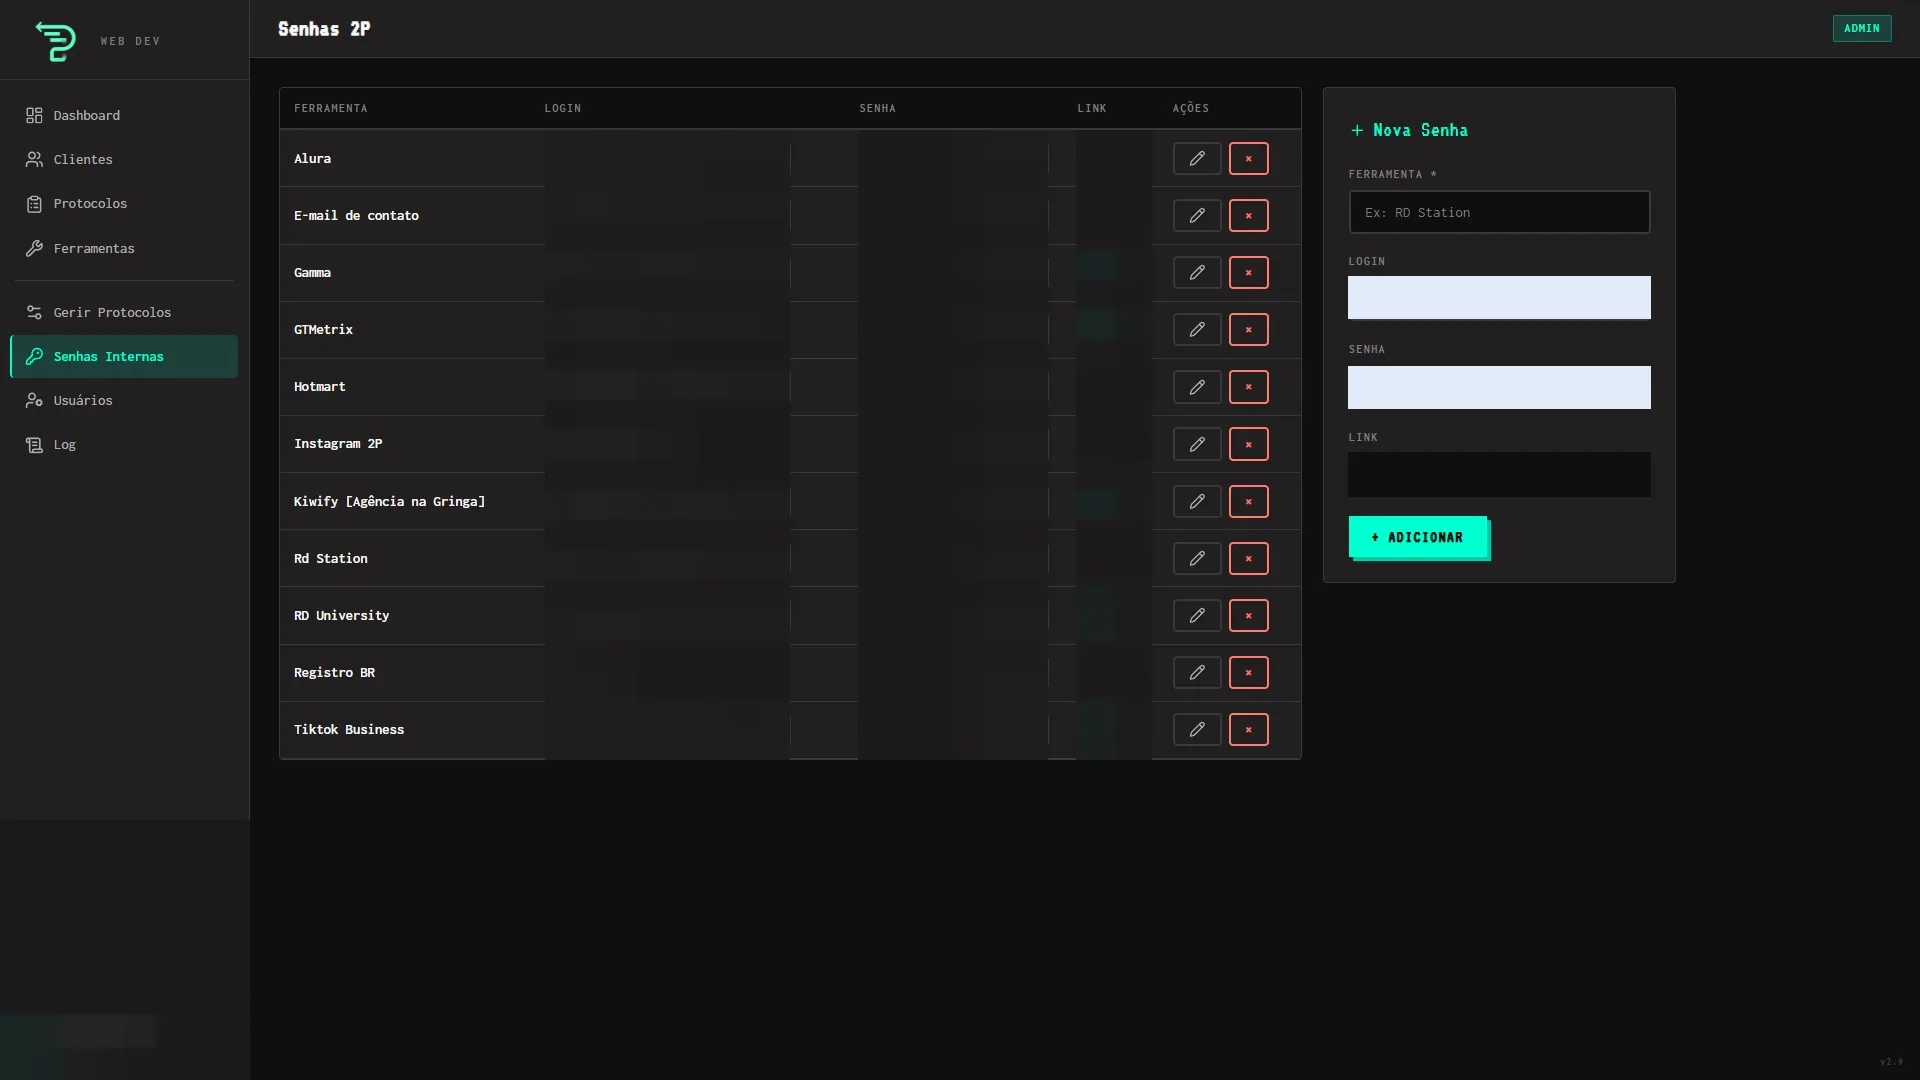This screenshot has height=1080, width=1920.
Task: Open Protocolos in the sidebar
Action: 124,203
